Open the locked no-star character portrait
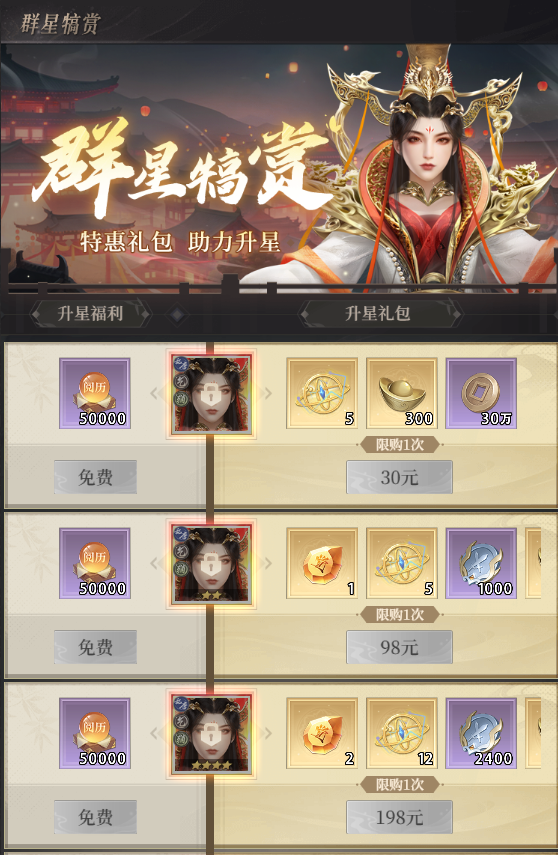The image size is (558, 855). pos(211,394)
